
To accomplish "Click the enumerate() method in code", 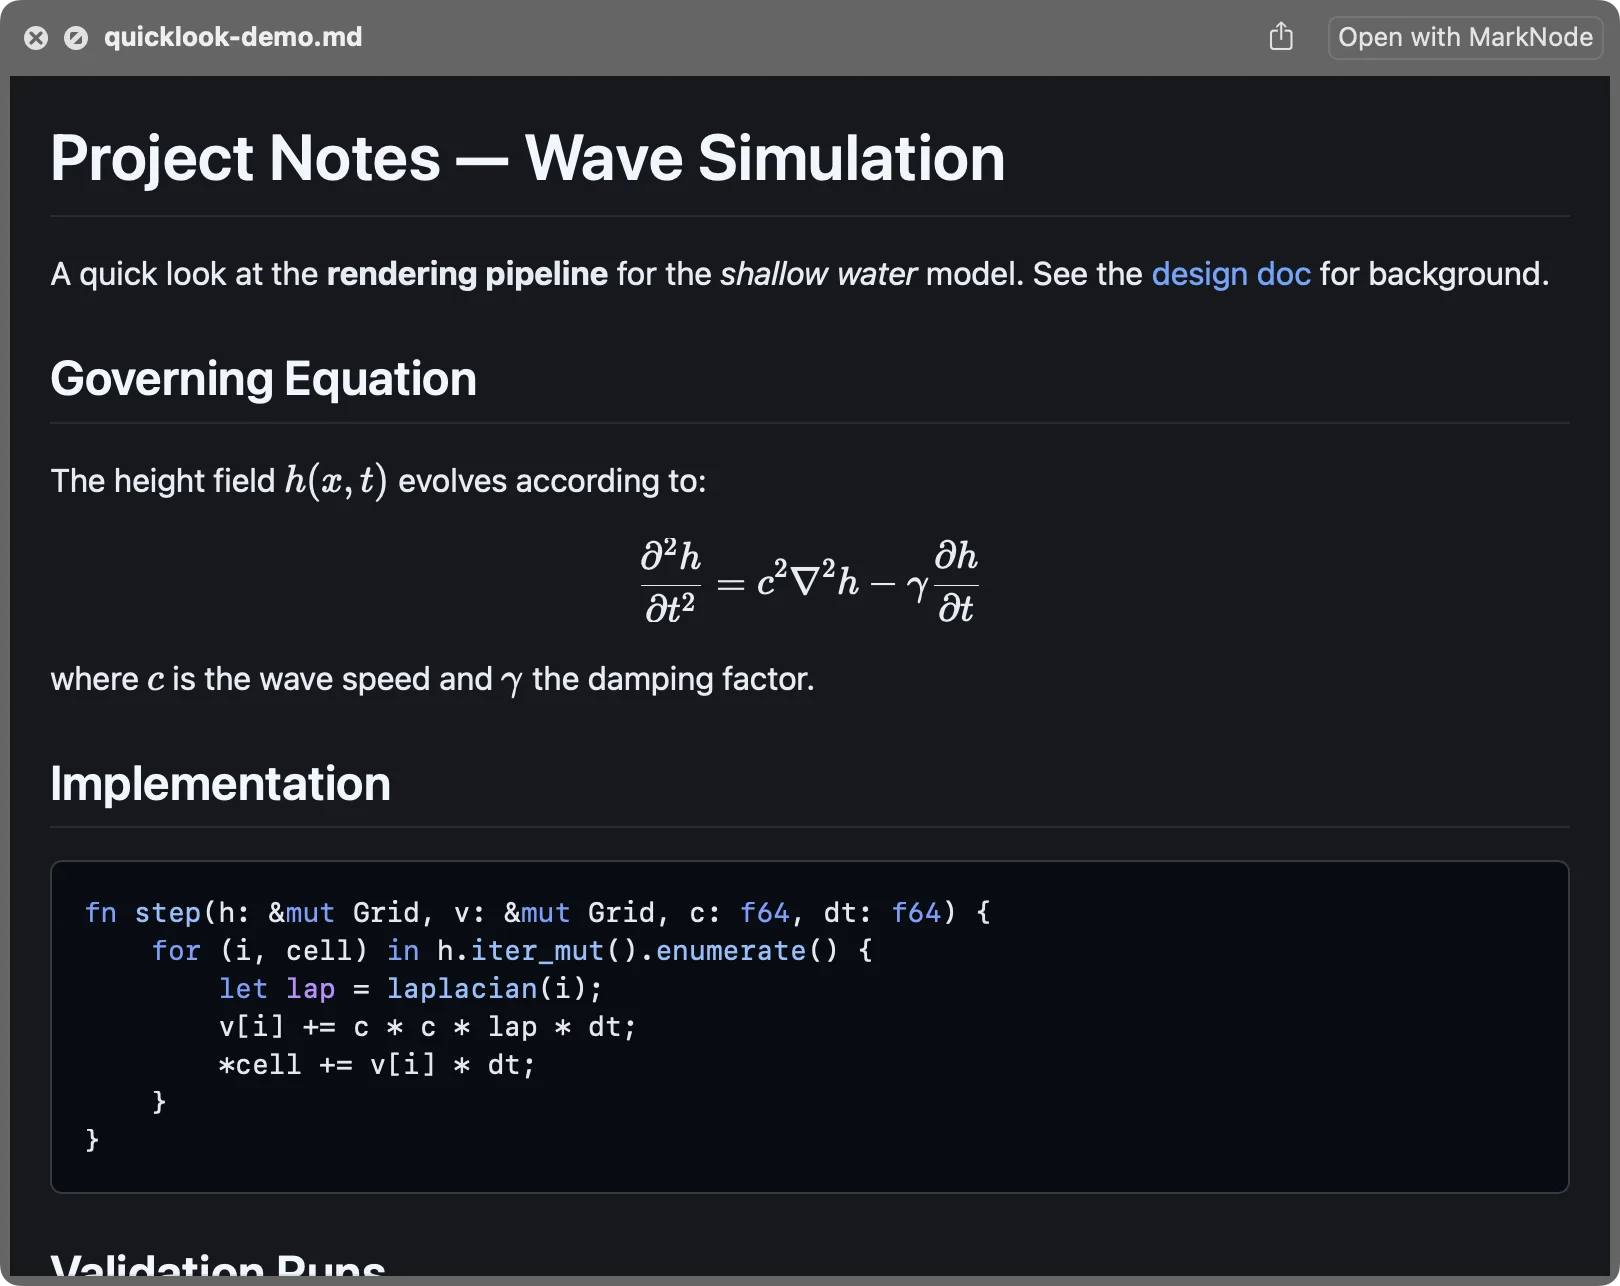I will pyautogui.click(x=747, y=951).
